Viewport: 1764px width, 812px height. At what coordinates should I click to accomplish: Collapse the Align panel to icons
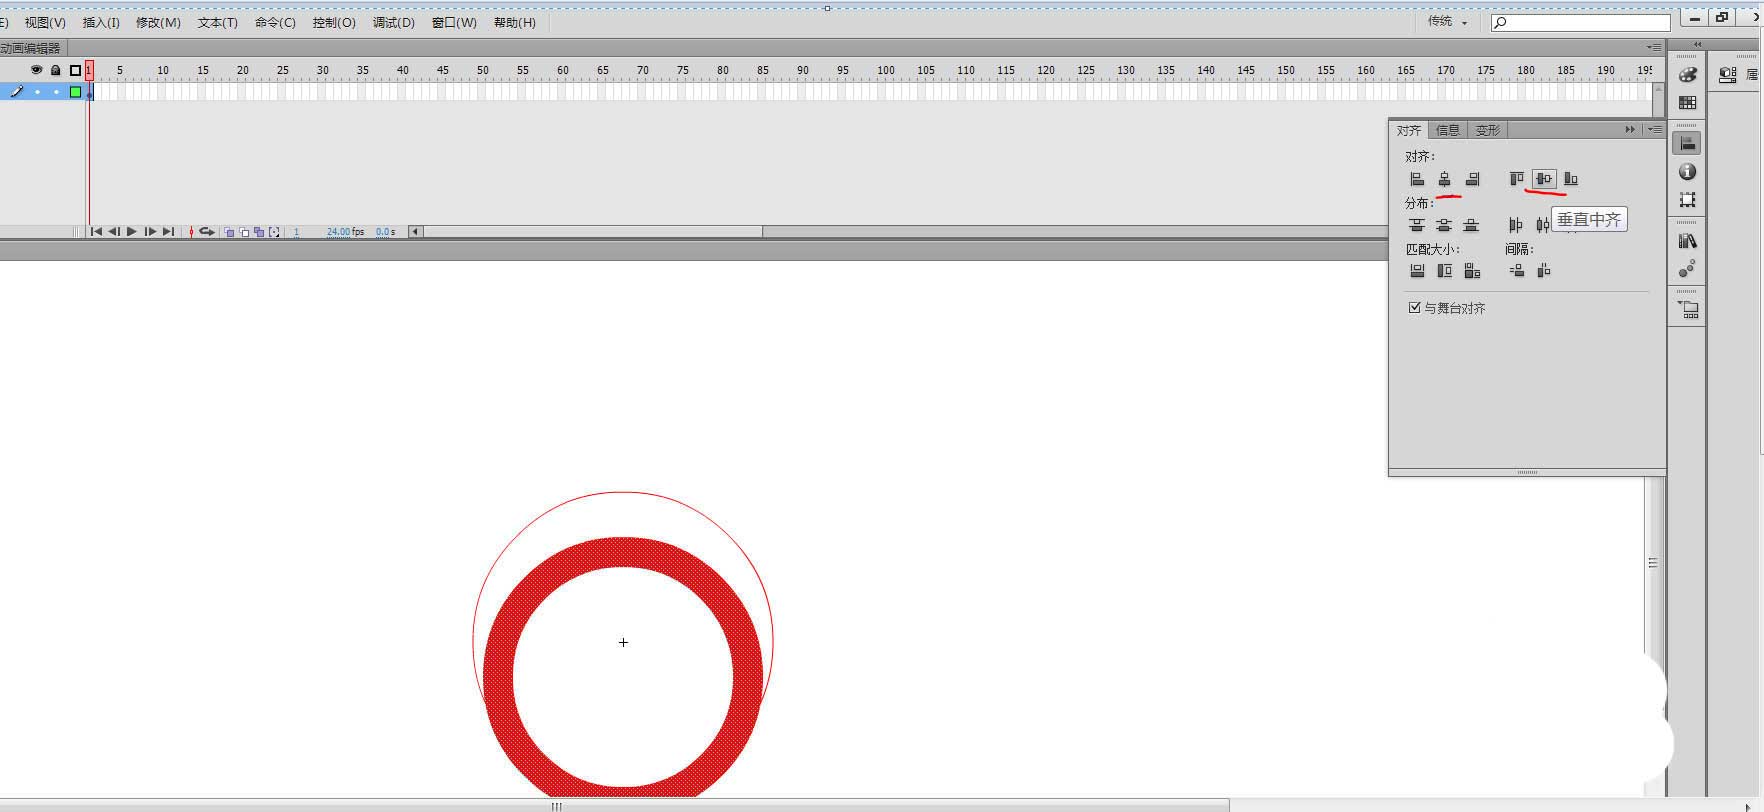click(1630, 130)
